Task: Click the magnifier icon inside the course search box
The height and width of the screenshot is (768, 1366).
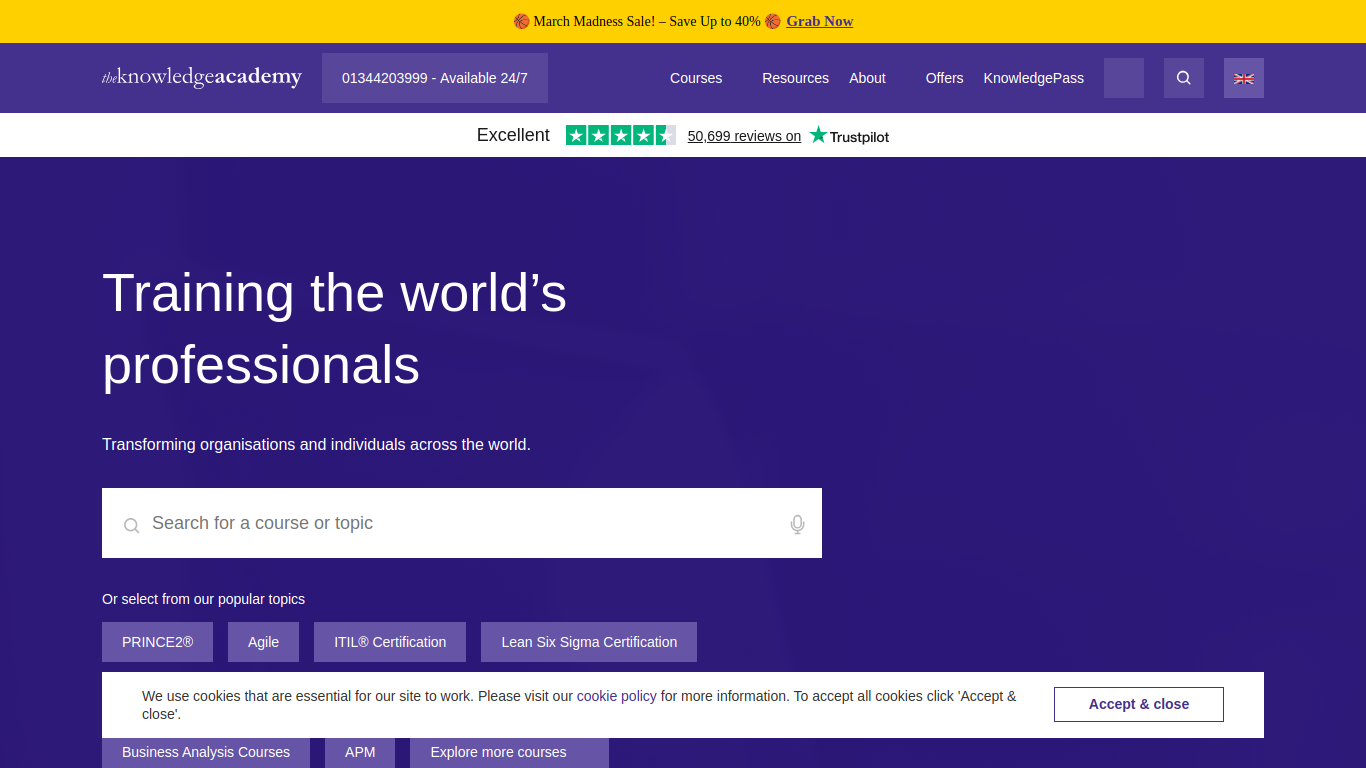Action: click(x=131, y=525)
